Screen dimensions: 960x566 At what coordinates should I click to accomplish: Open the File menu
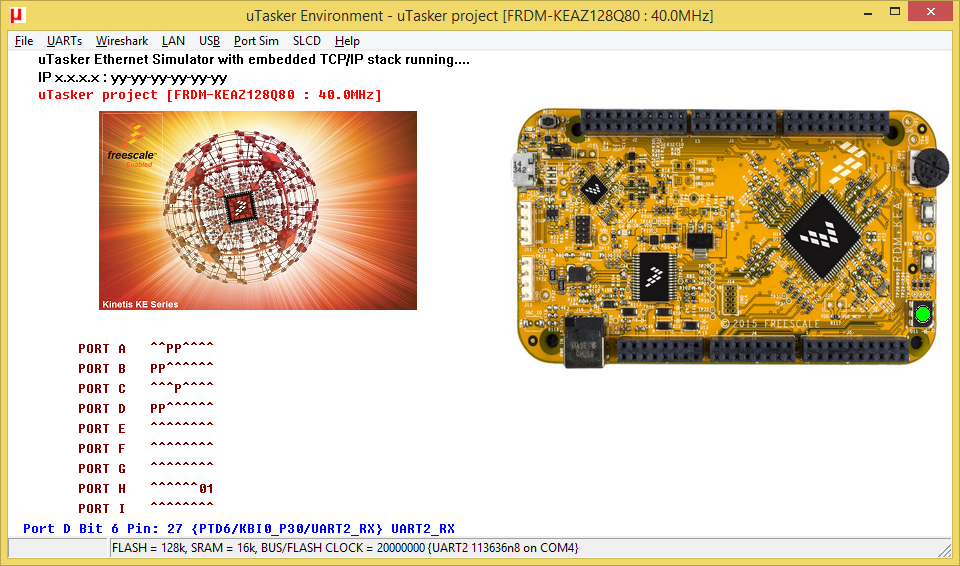point(24,41)
